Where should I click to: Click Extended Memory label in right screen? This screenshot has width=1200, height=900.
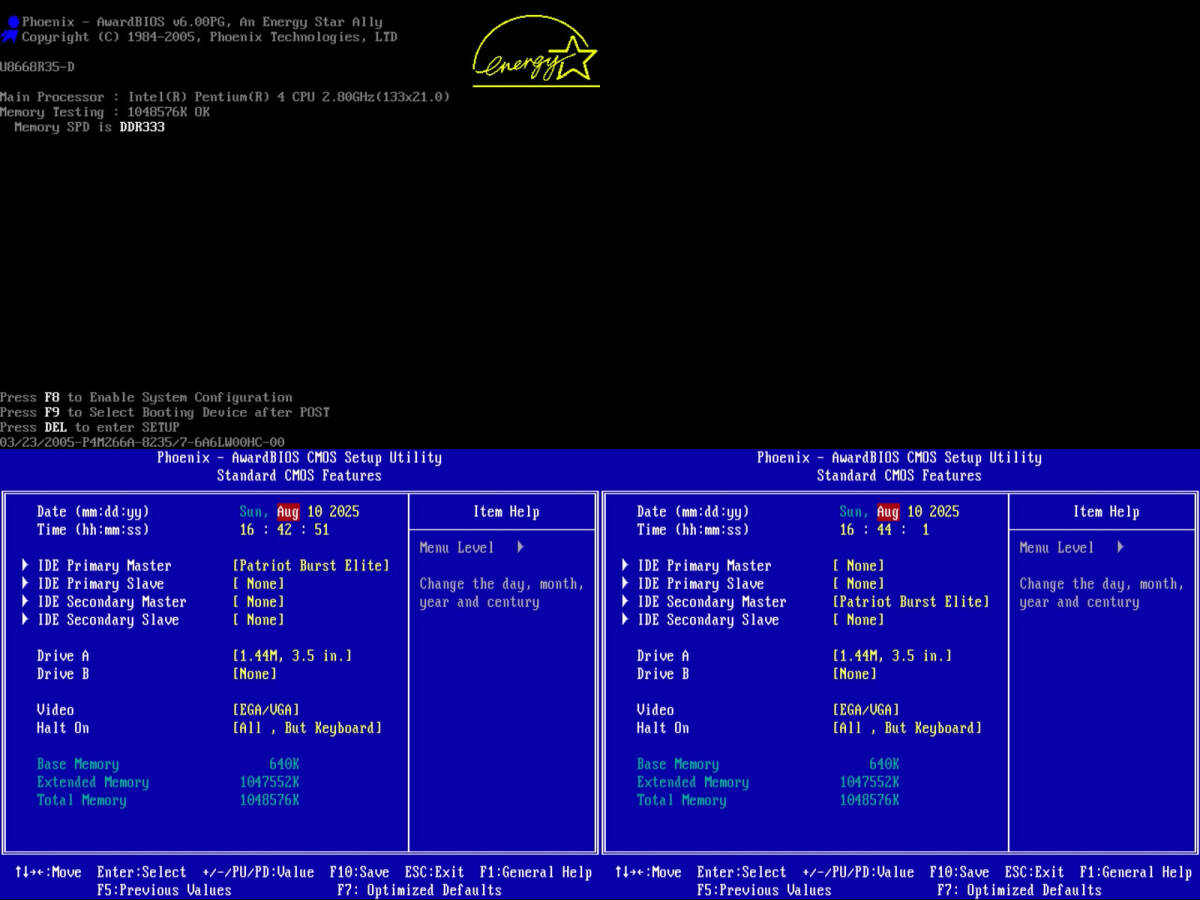coord(693,782)
